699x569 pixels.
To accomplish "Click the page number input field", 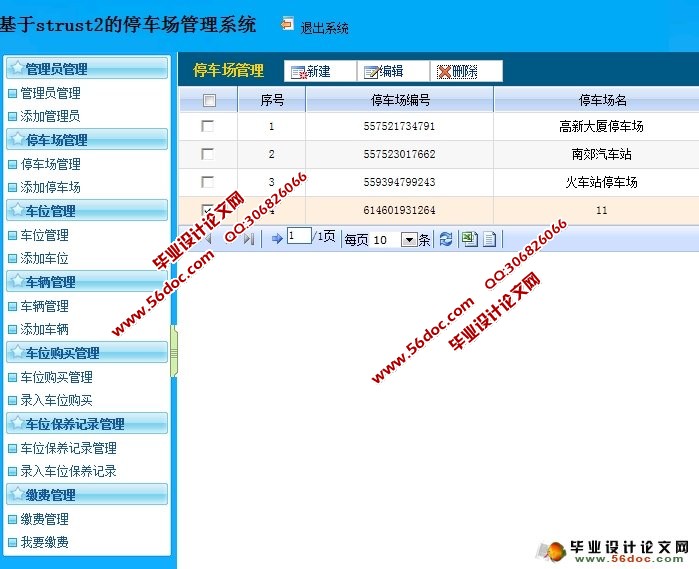I will coord(299,235).
